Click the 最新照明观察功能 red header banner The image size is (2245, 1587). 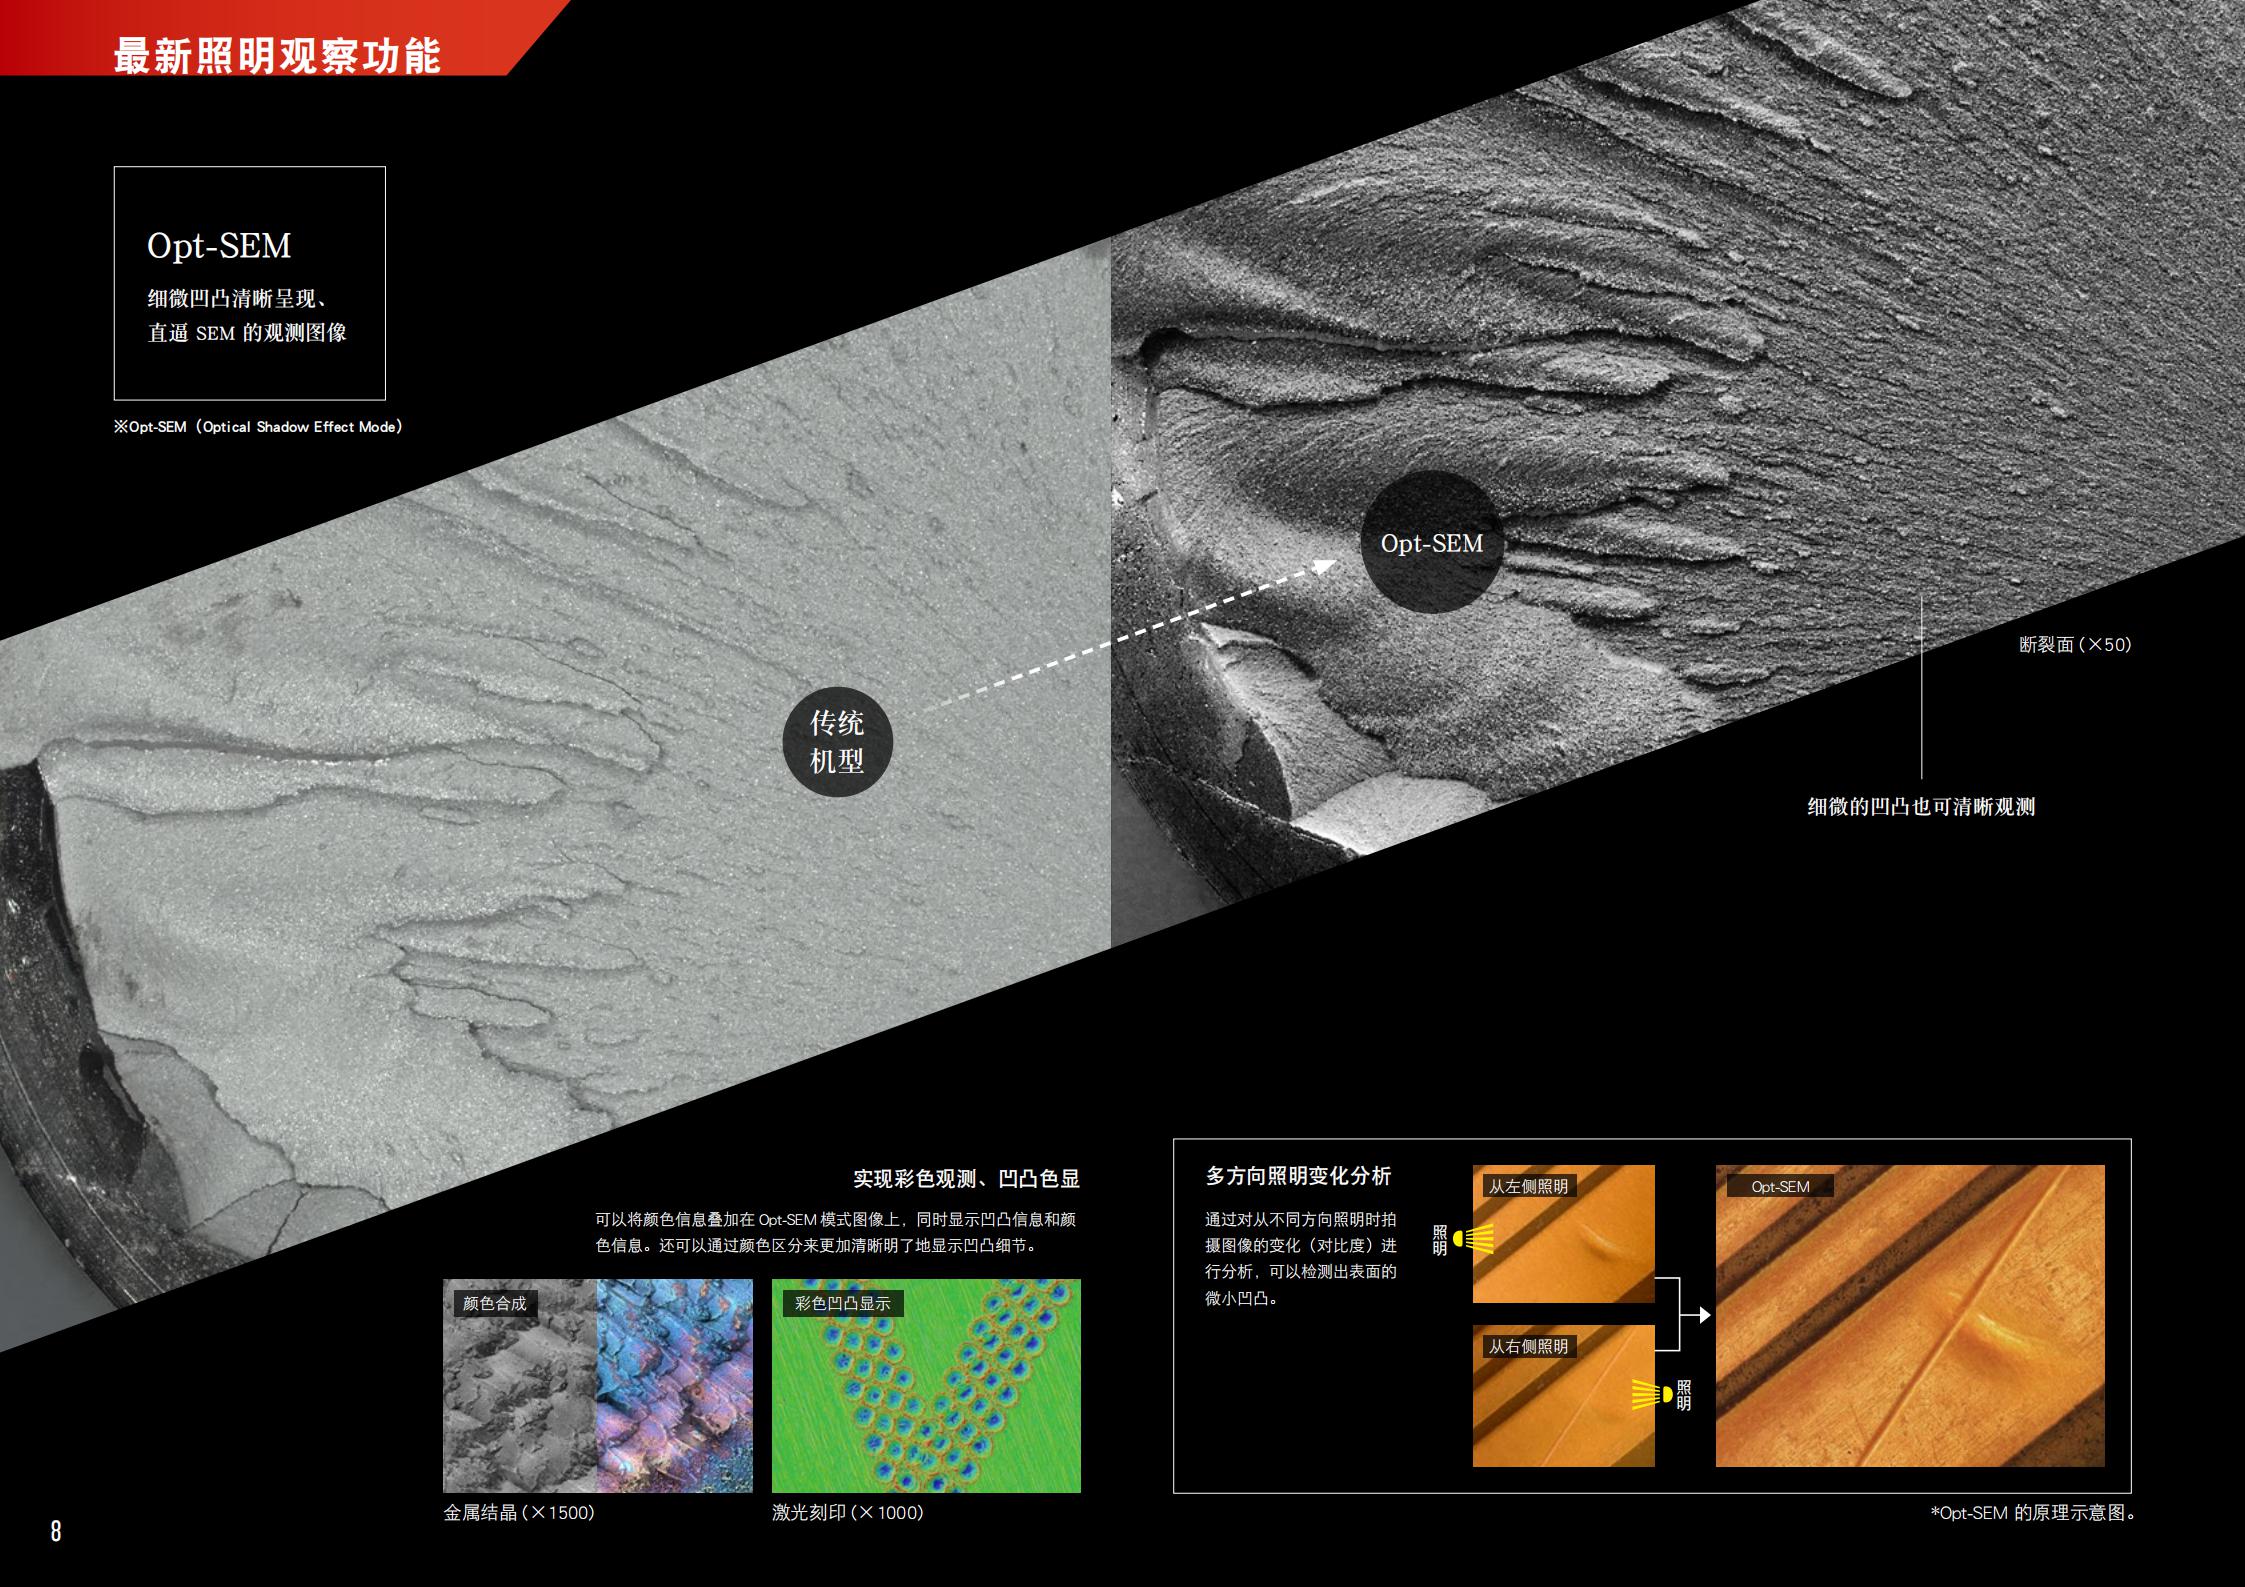(277, 55)
